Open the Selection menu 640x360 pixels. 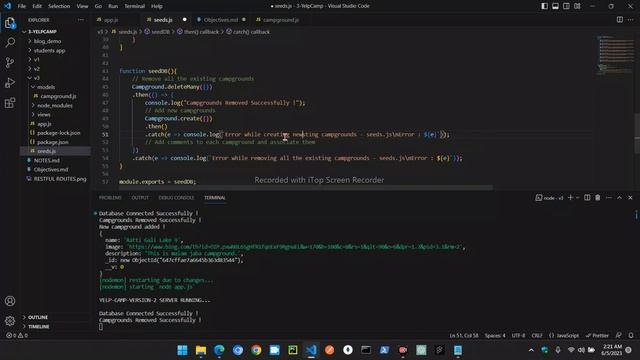coord(59,6)
